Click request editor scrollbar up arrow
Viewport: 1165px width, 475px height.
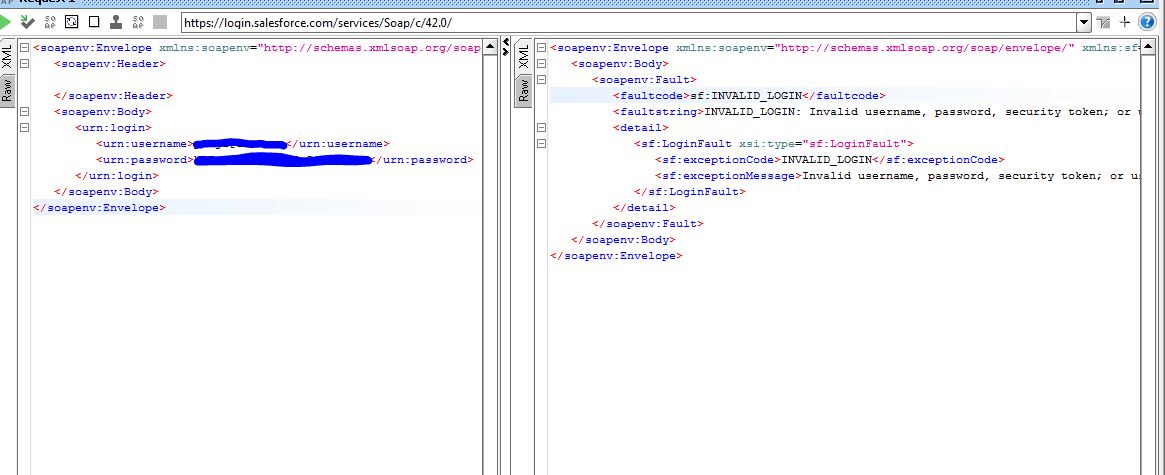click(x=490, y=47)
